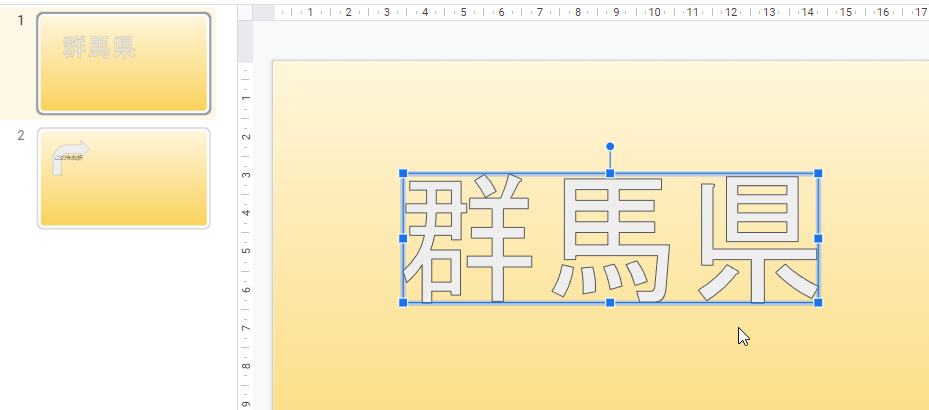Click the bottom-left resize handle of 群馬県

coord(403,303)
